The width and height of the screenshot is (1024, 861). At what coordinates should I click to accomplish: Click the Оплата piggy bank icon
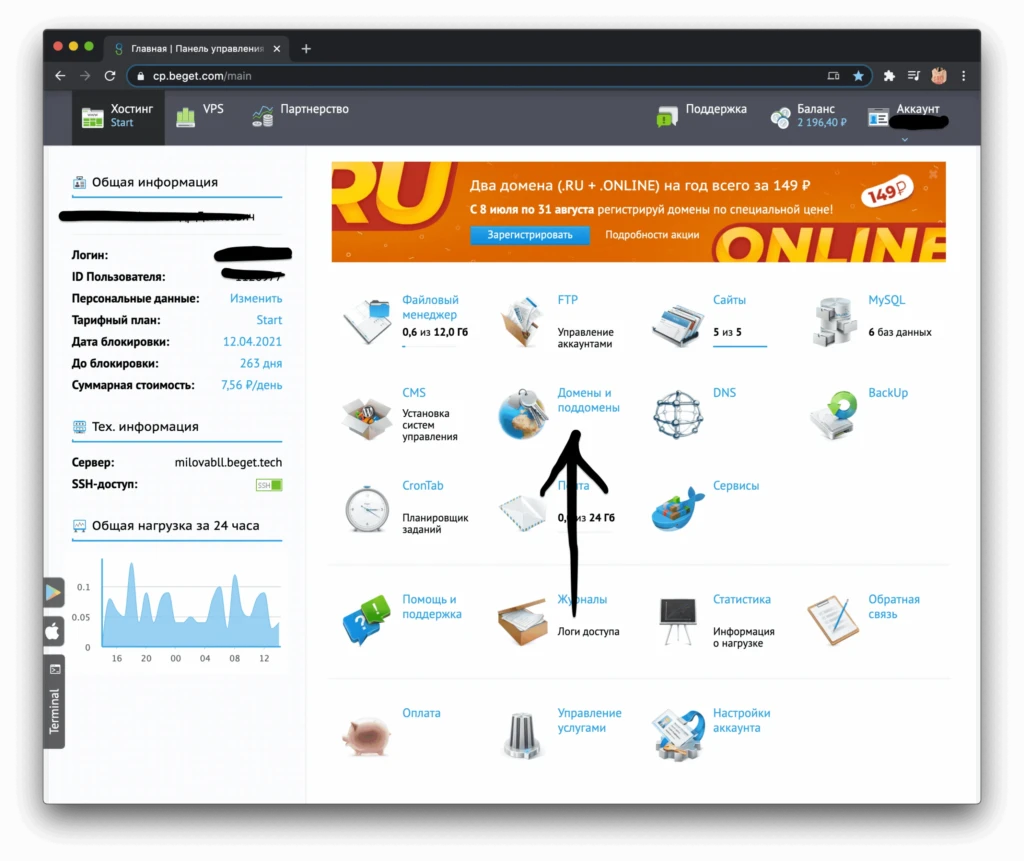[x=366, y=736]
